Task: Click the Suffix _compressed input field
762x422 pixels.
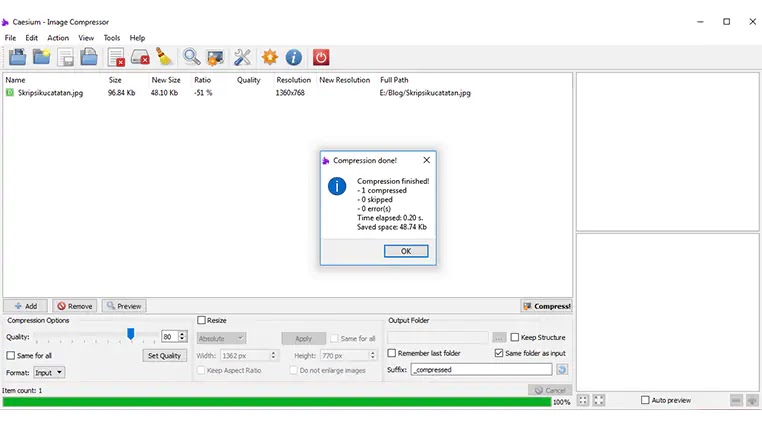Action: (481, 369)
